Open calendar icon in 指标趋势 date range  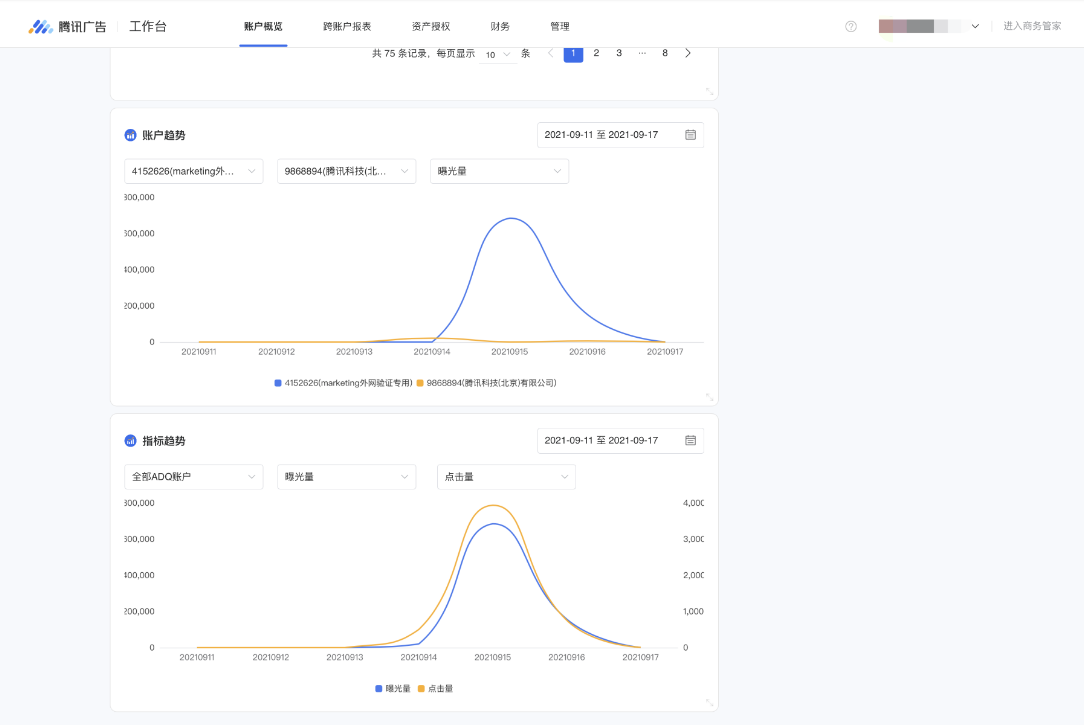pos(690,441)
